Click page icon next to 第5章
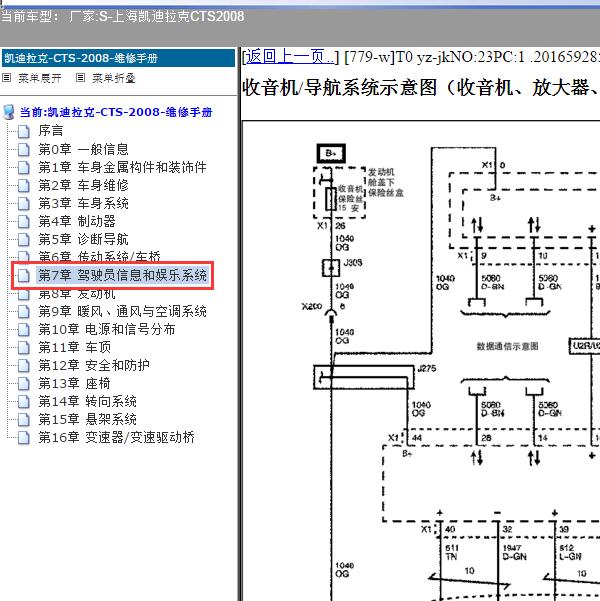Screen dimensions: 600x601 [24, 239]
